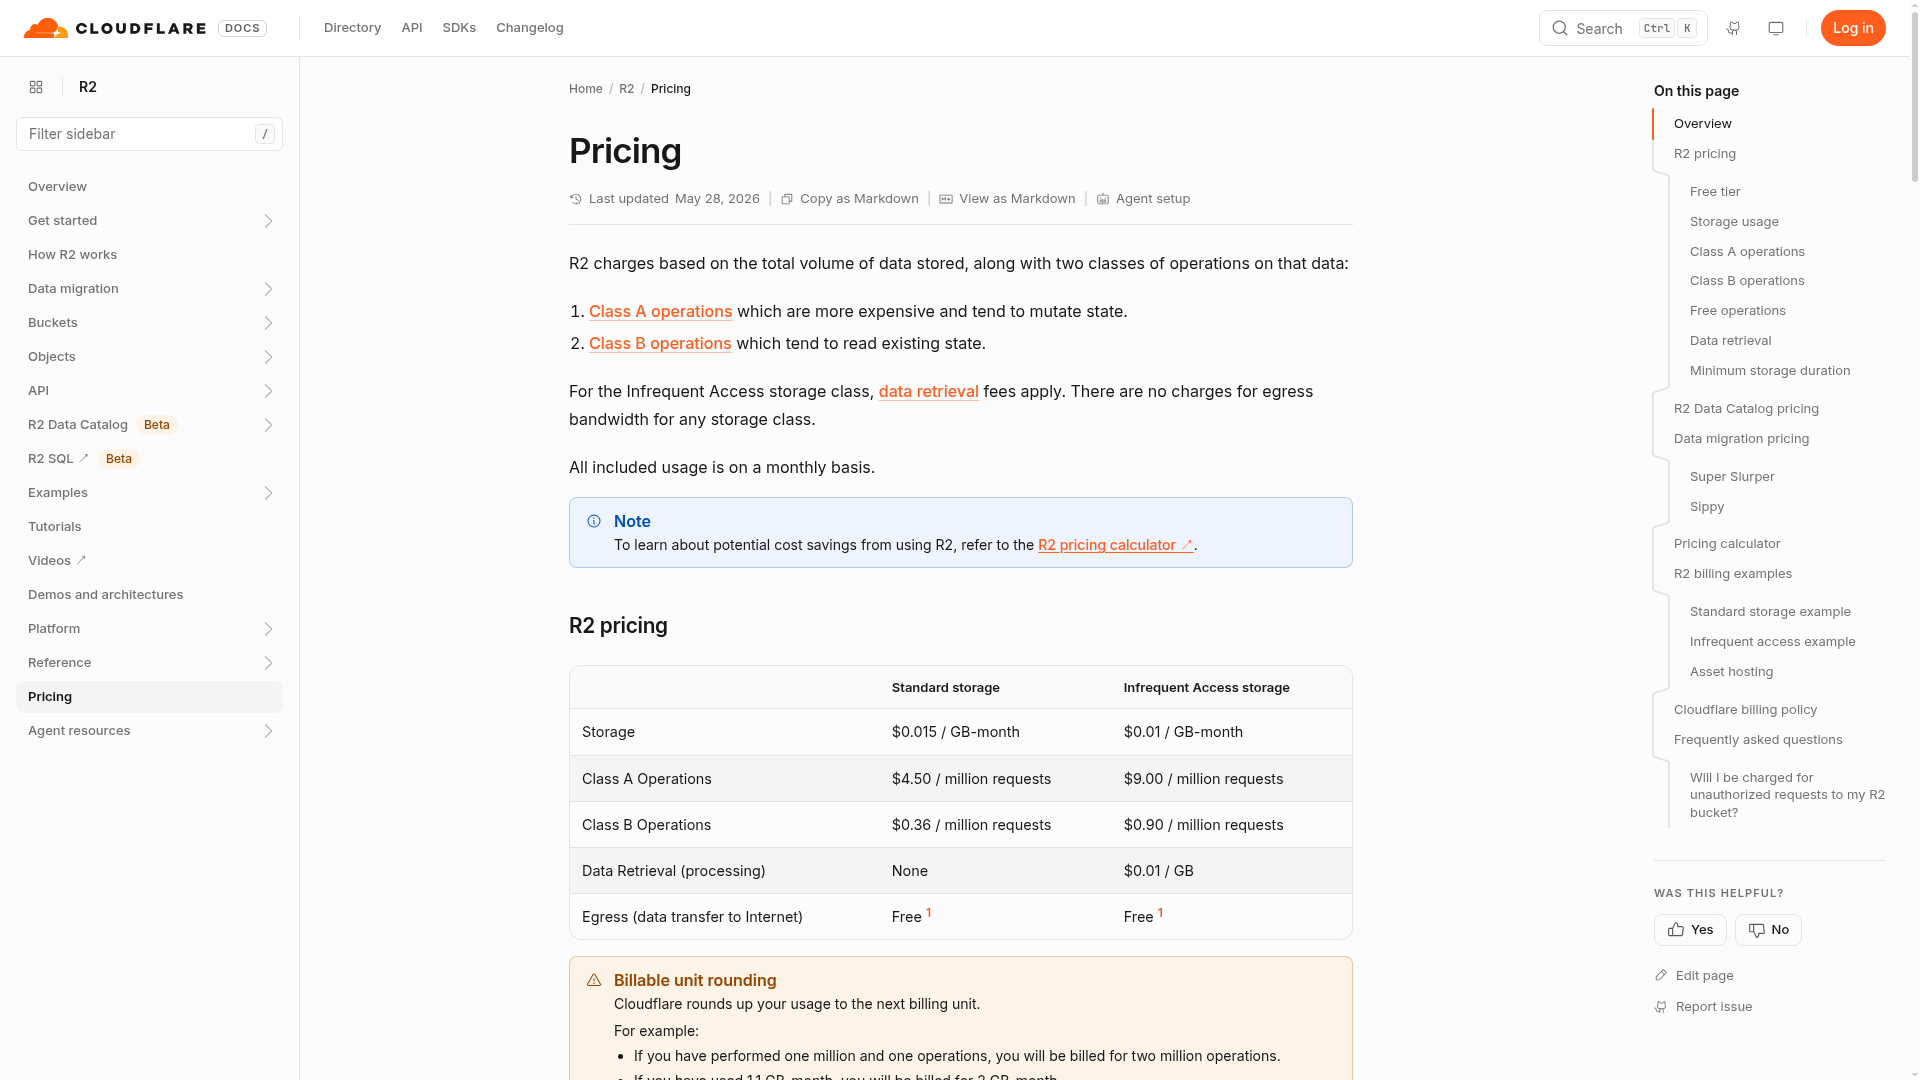Jump to Free tier section

click(x=1715, y=192)
